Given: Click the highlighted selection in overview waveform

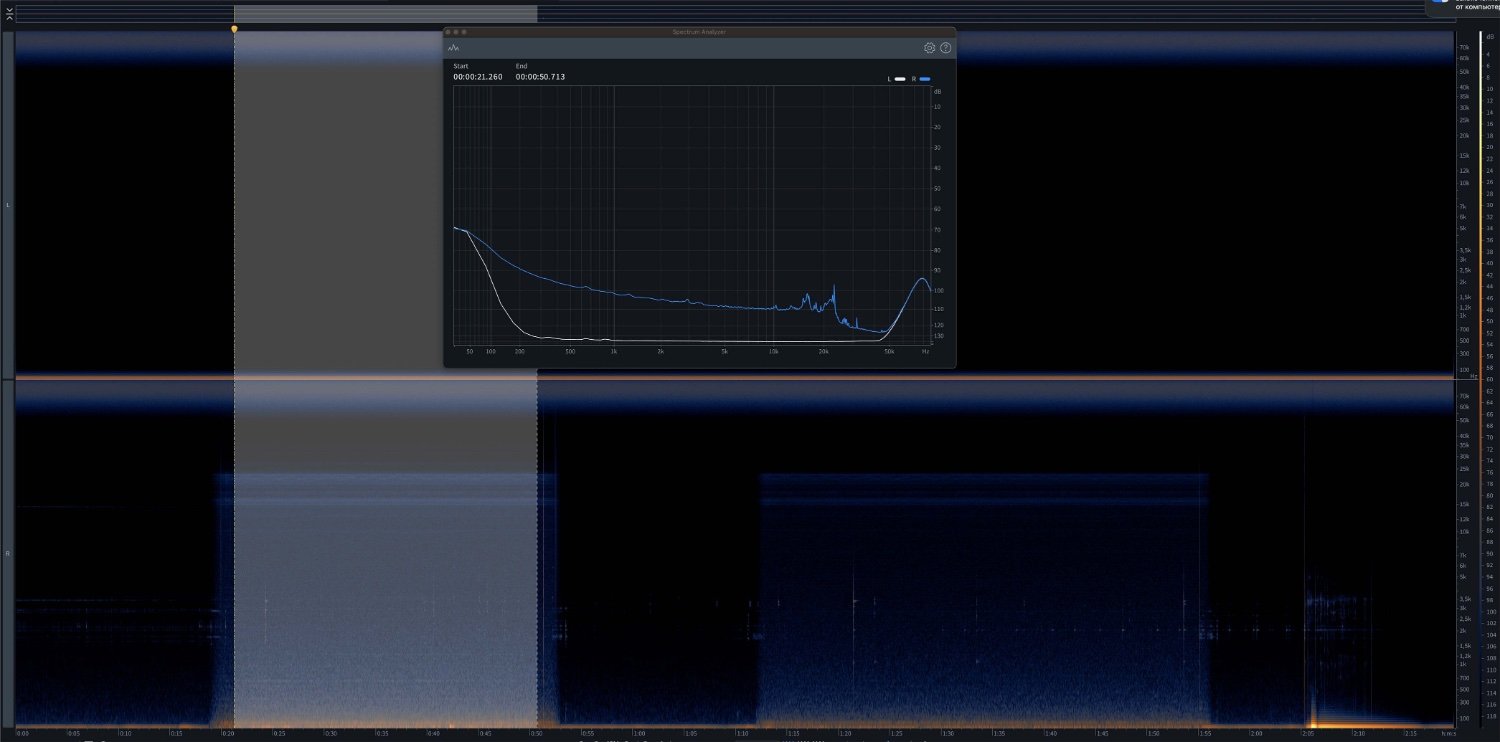Looking at the screenshot, I should pos(385,14).
